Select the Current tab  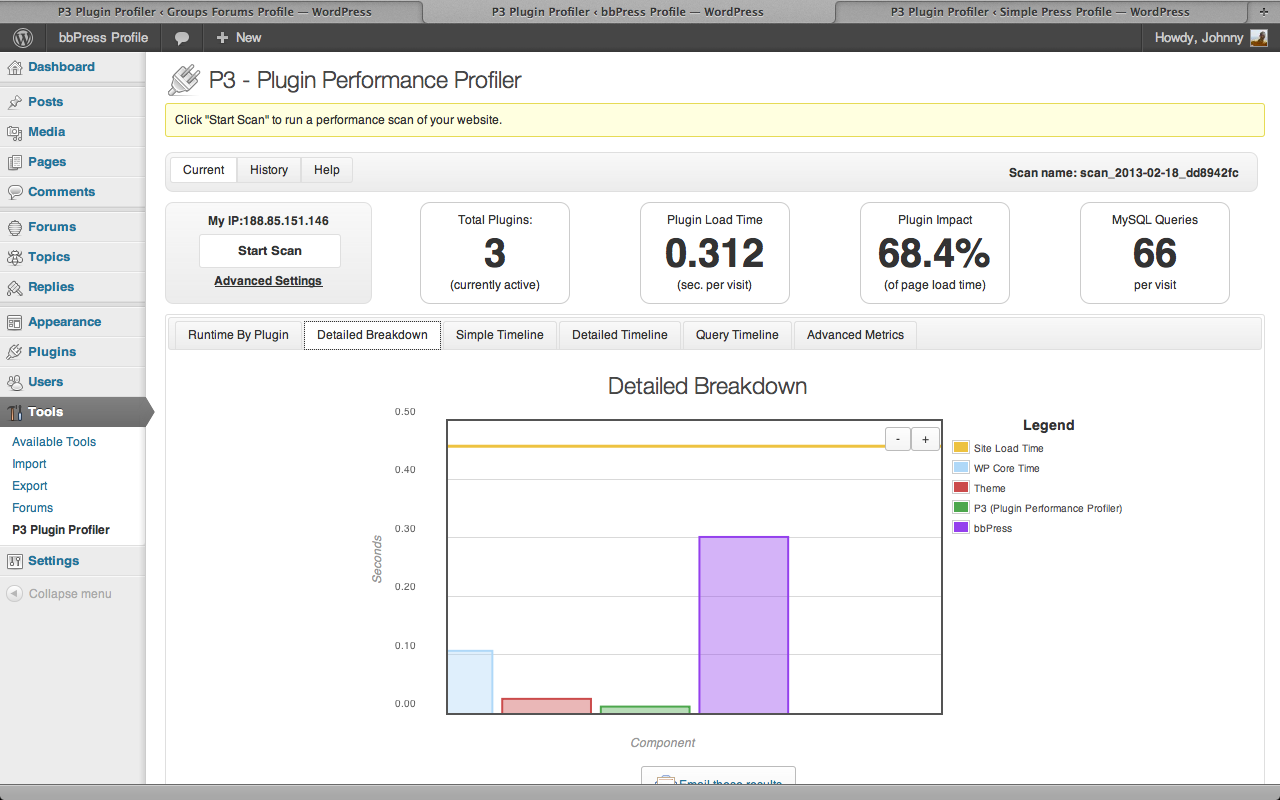coord(204,170)
